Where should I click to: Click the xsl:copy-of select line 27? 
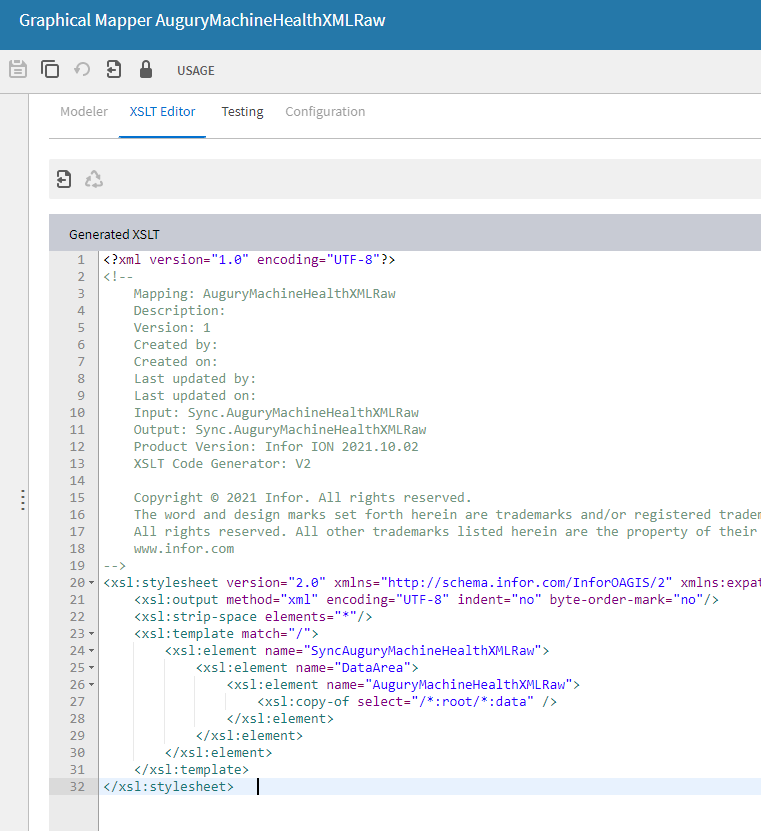pyautogui.click(x=407, y=701)
